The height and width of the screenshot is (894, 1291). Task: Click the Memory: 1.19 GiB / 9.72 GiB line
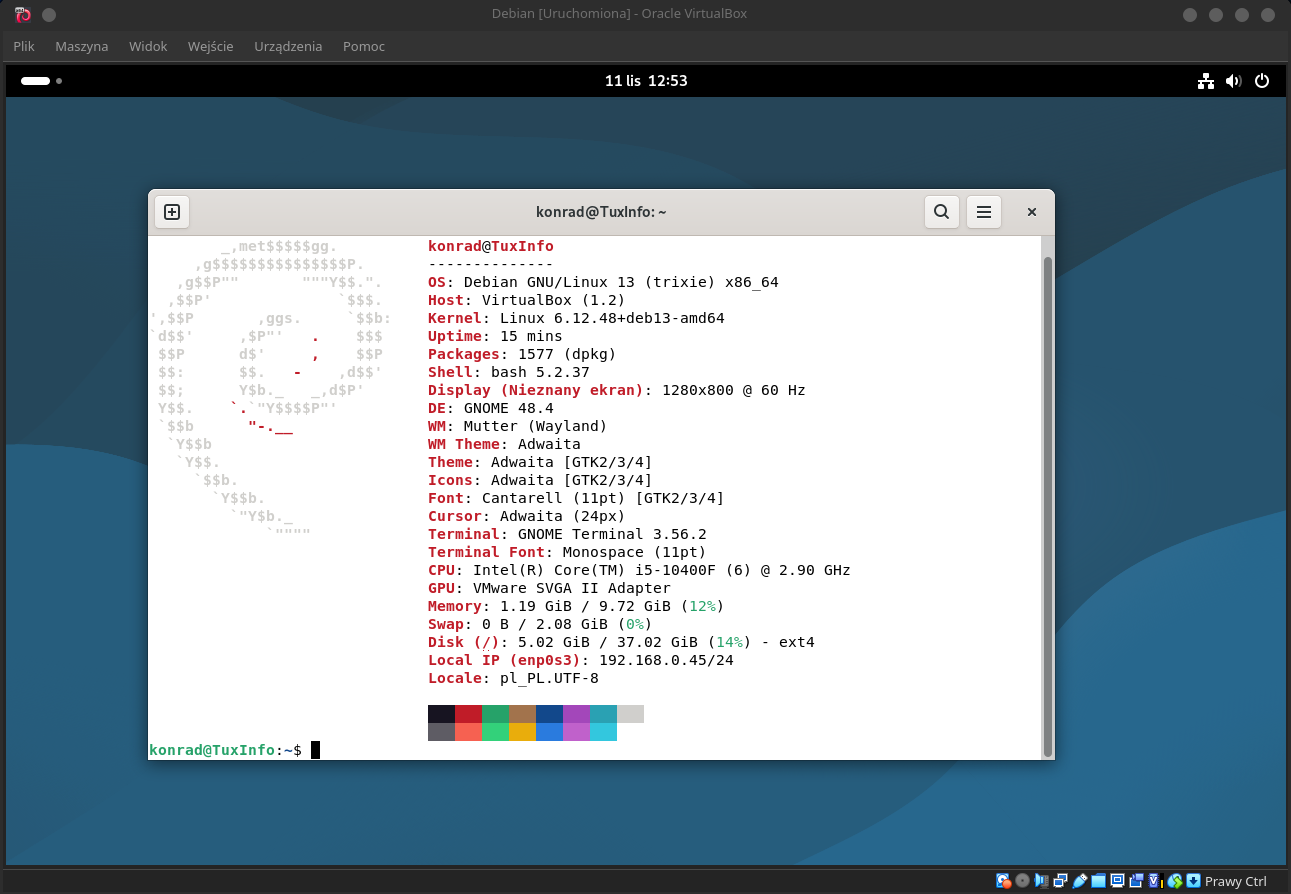click(x=576, y=606)
